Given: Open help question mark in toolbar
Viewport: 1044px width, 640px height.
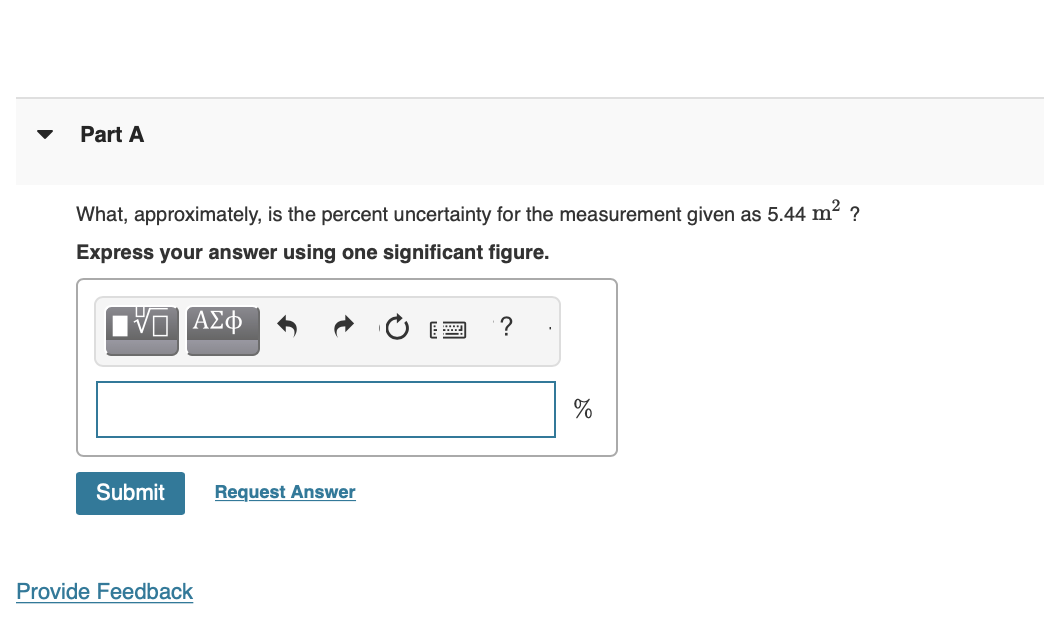Looking at the screenshot, I should [506, 326].
